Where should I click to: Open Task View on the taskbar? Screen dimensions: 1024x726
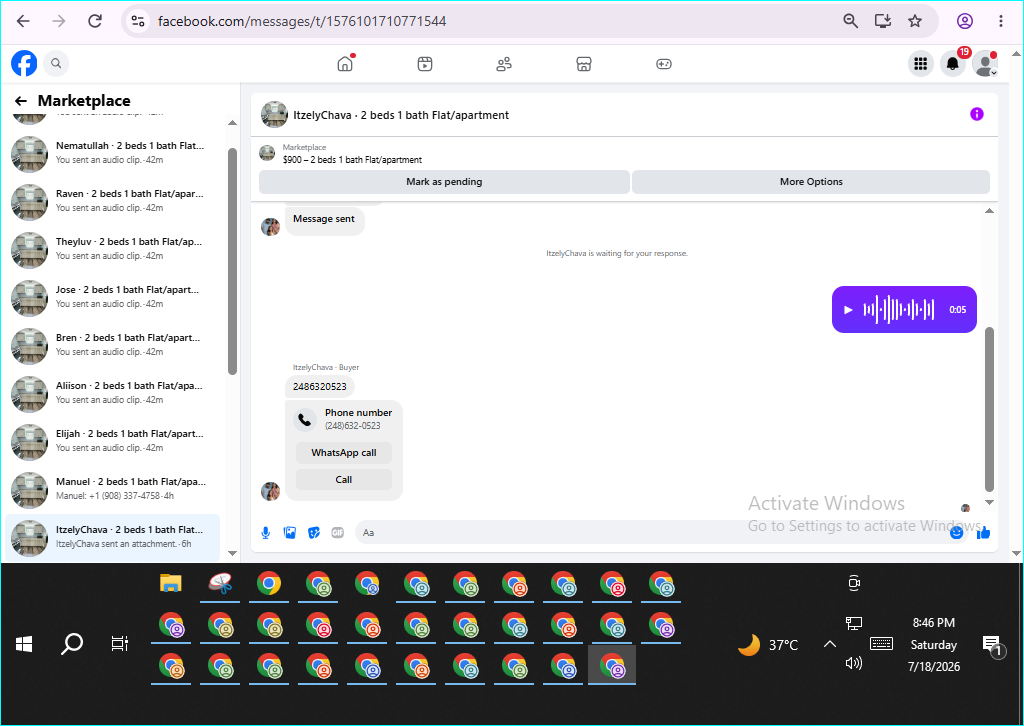tap(120, 644)
